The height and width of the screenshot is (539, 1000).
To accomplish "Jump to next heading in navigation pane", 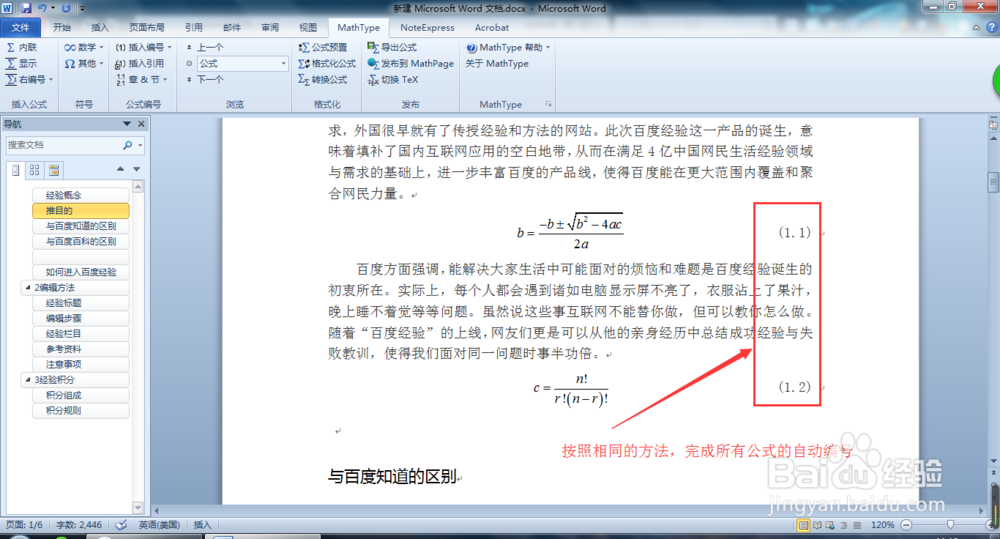I will coord(136,169).
